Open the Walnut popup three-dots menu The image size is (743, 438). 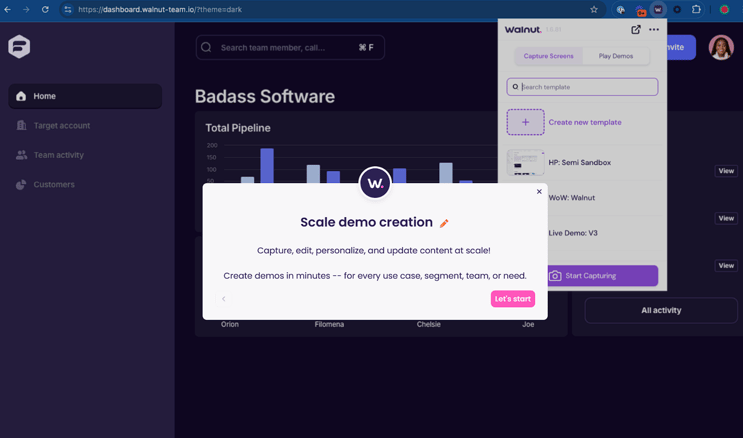(654, 29)
